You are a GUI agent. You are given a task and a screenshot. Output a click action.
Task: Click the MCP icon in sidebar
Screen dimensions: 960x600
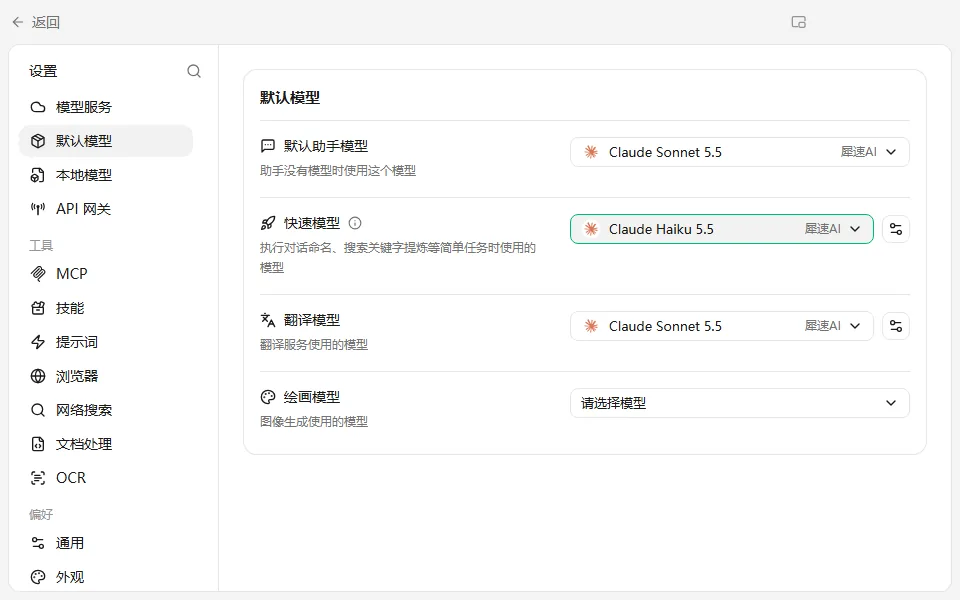(38, 274)
